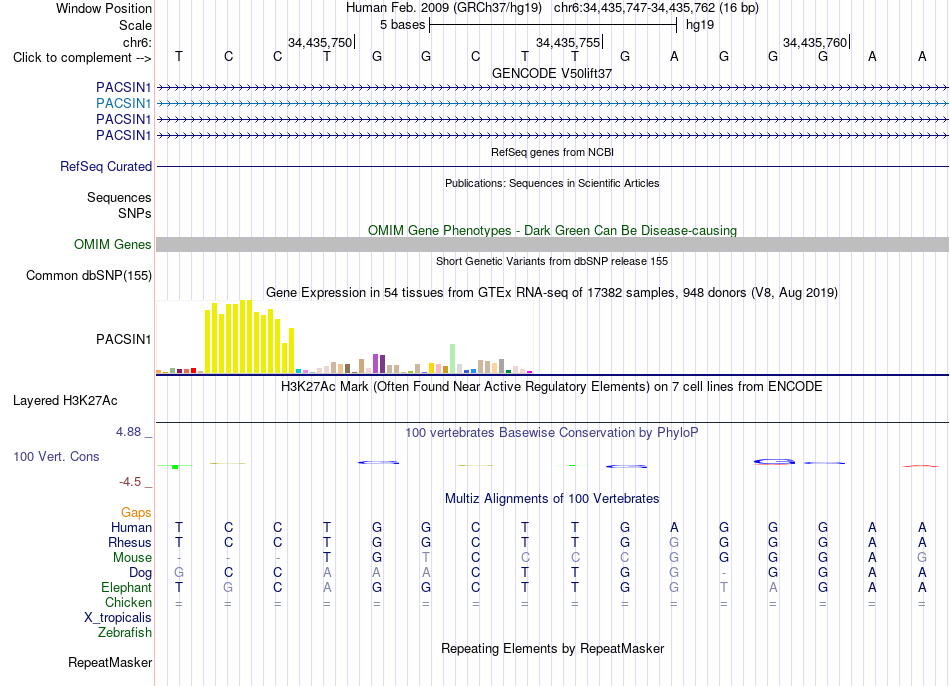Select the Human alignment row label

tap(131, 528)
